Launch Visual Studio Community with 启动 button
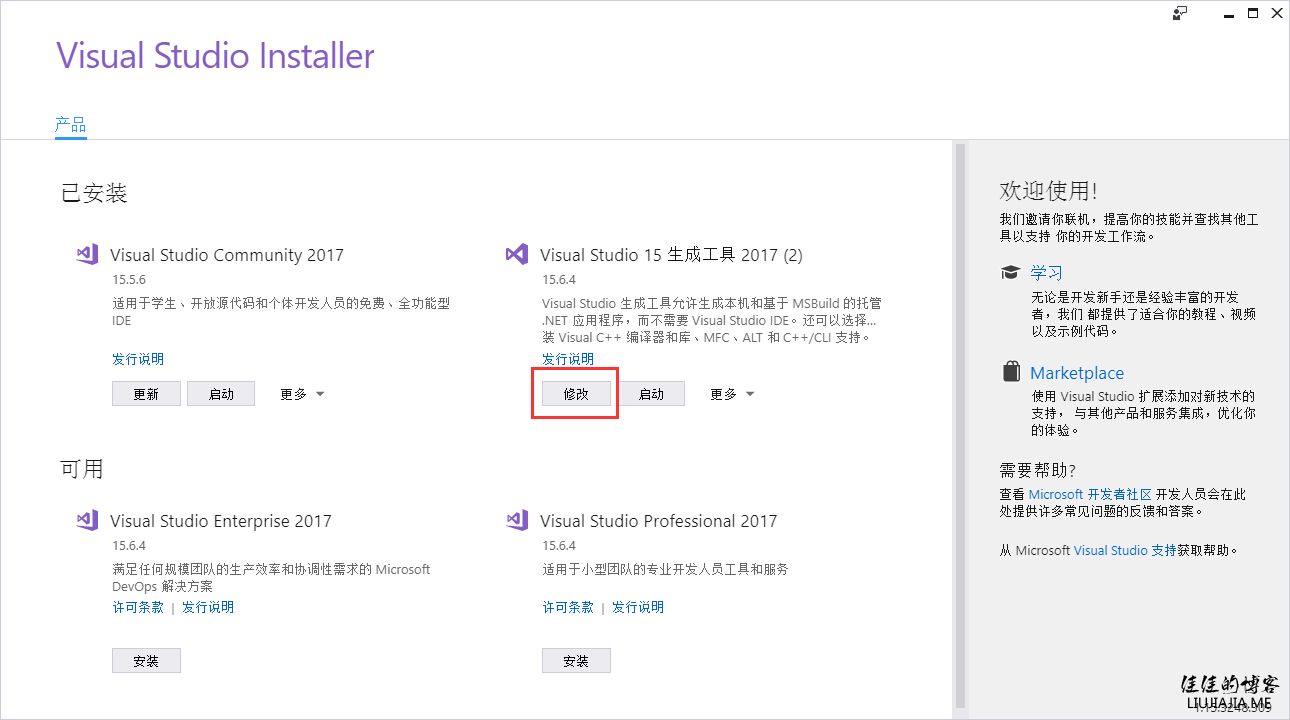1290x720 pixels. (x=221, y=394)
